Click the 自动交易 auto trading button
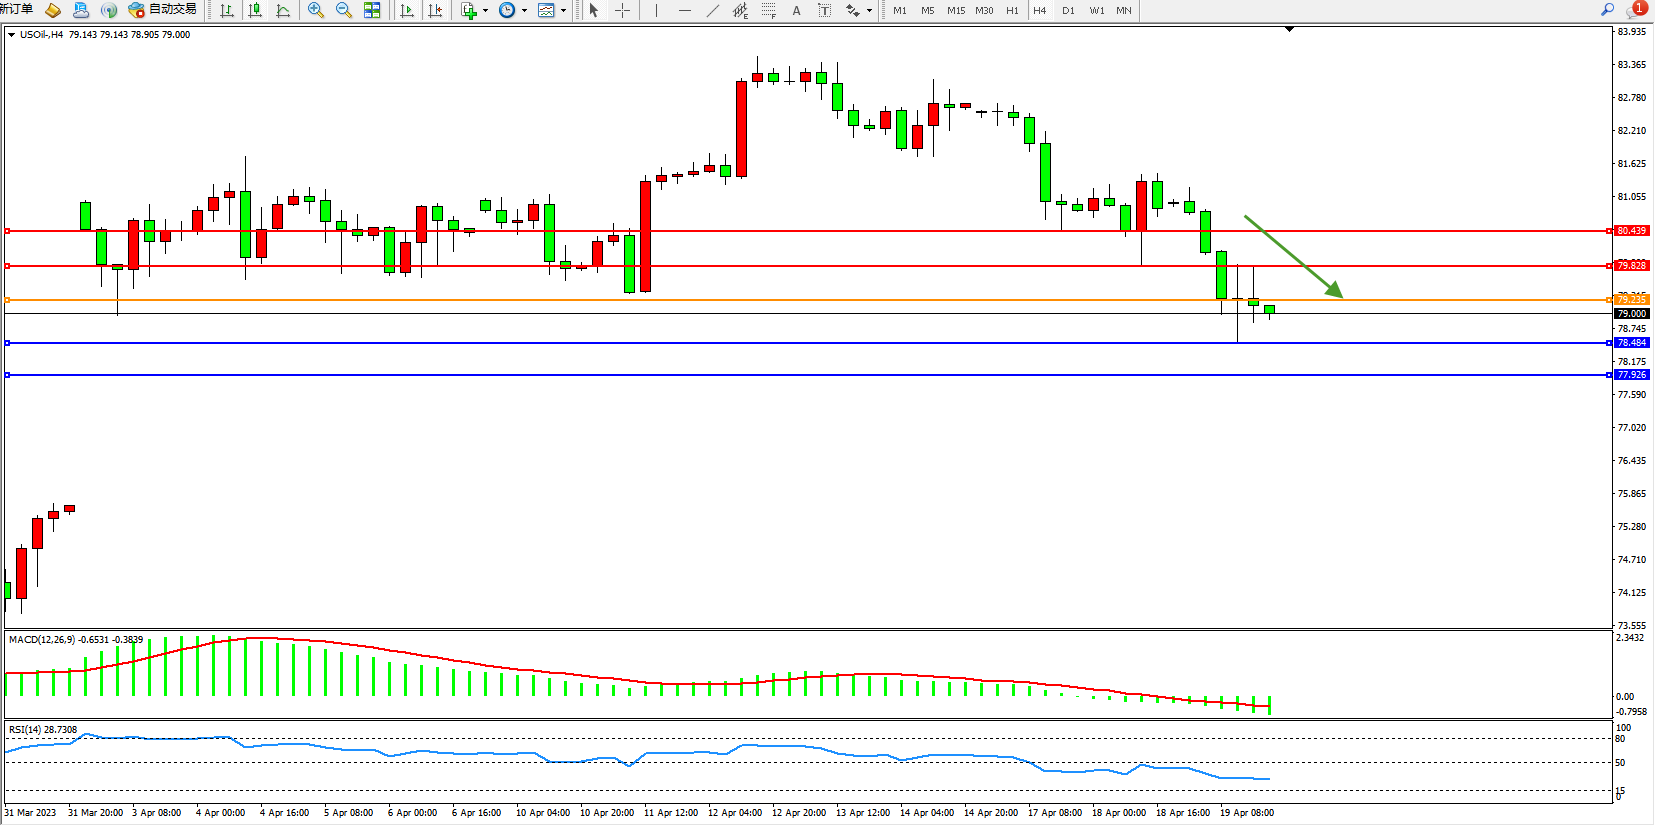1655x826 pixels. [163, 9]
